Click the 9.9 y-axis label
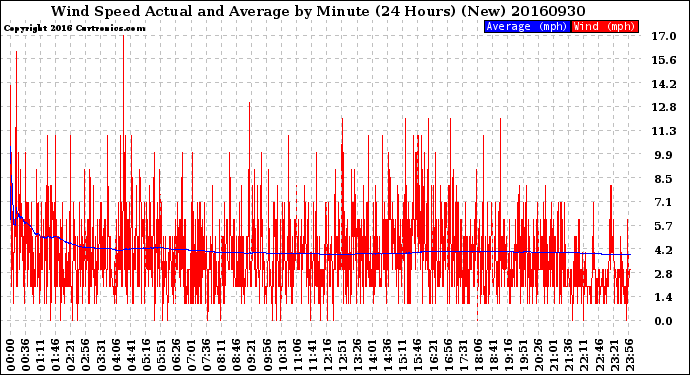 [x=664, y=155]
